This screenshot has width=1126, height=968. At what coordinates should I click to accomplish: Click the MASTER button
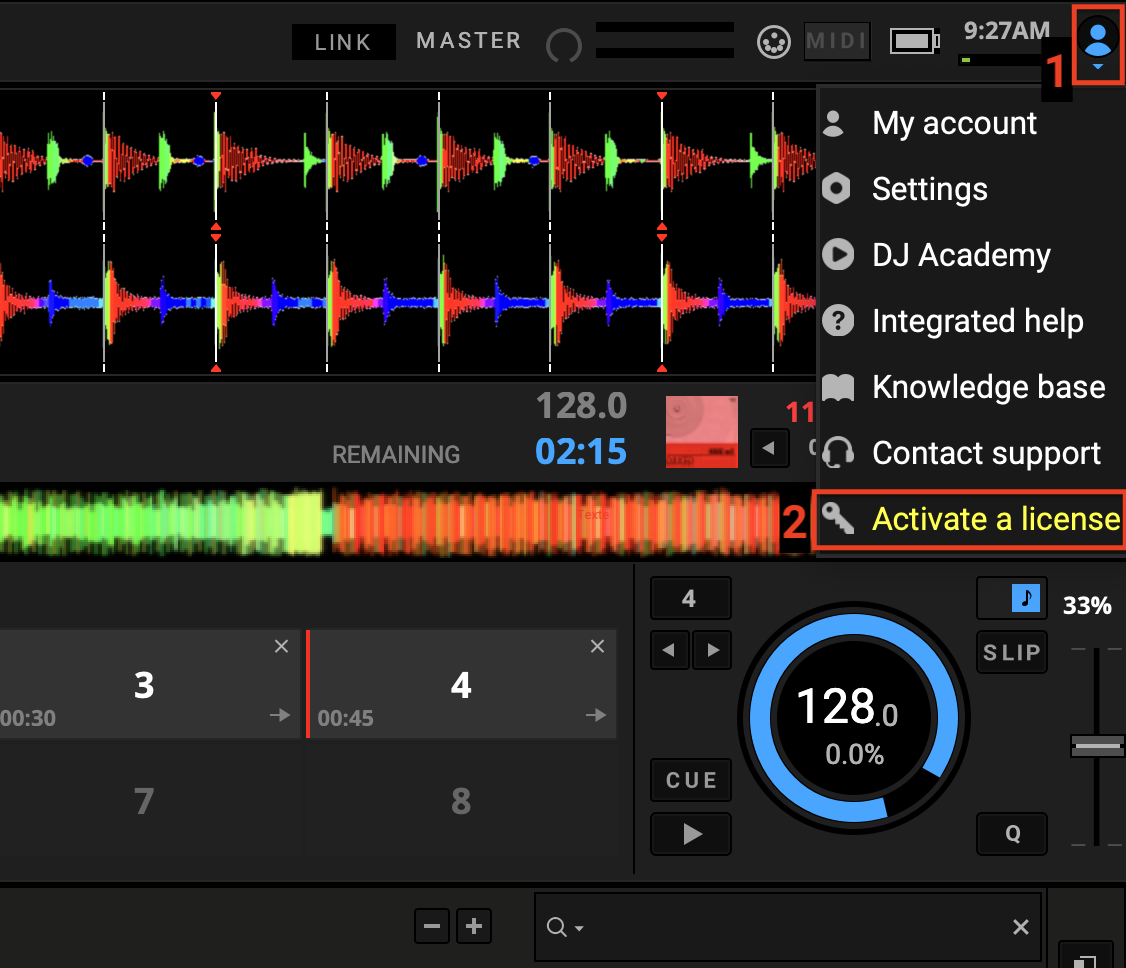468,41
